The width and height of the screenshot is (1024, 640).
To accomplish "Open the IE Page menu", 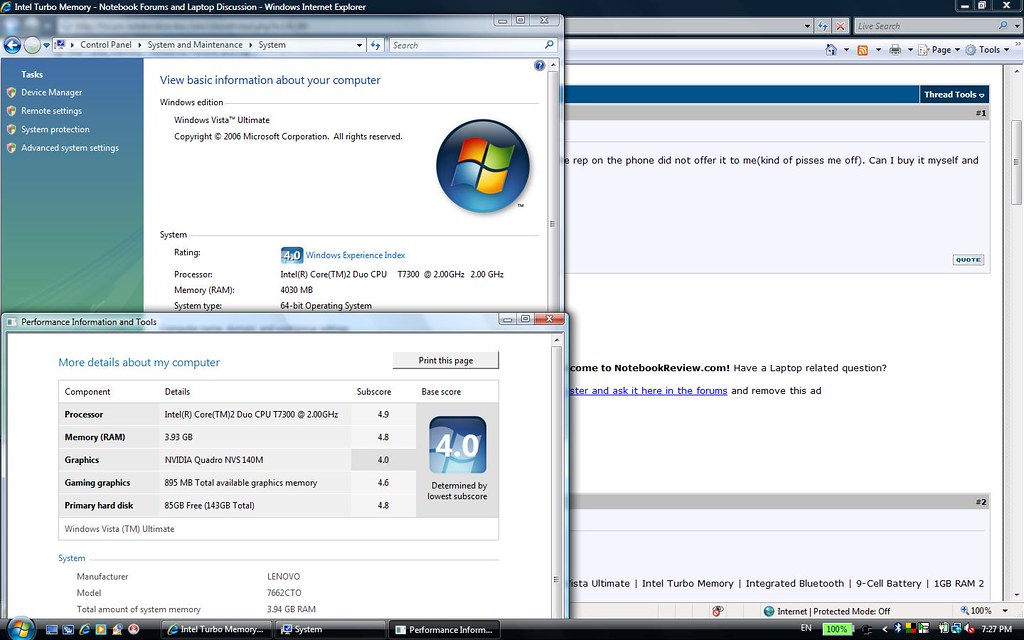I will [x=939, y=50].
